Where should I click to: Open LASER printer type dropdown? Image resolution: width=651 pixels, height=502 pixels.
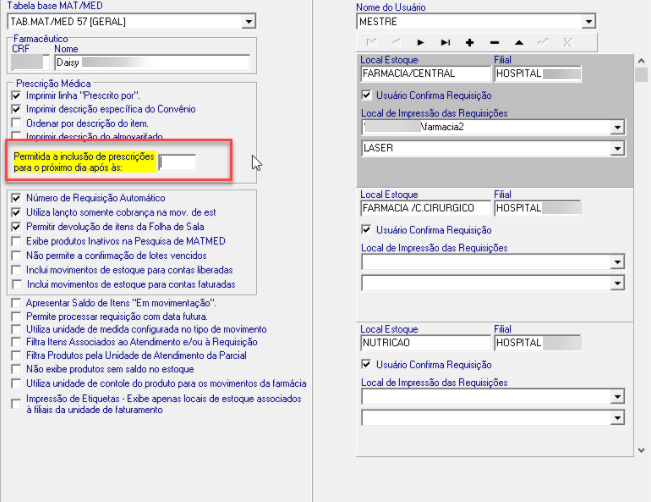click(x=617, y=148)
